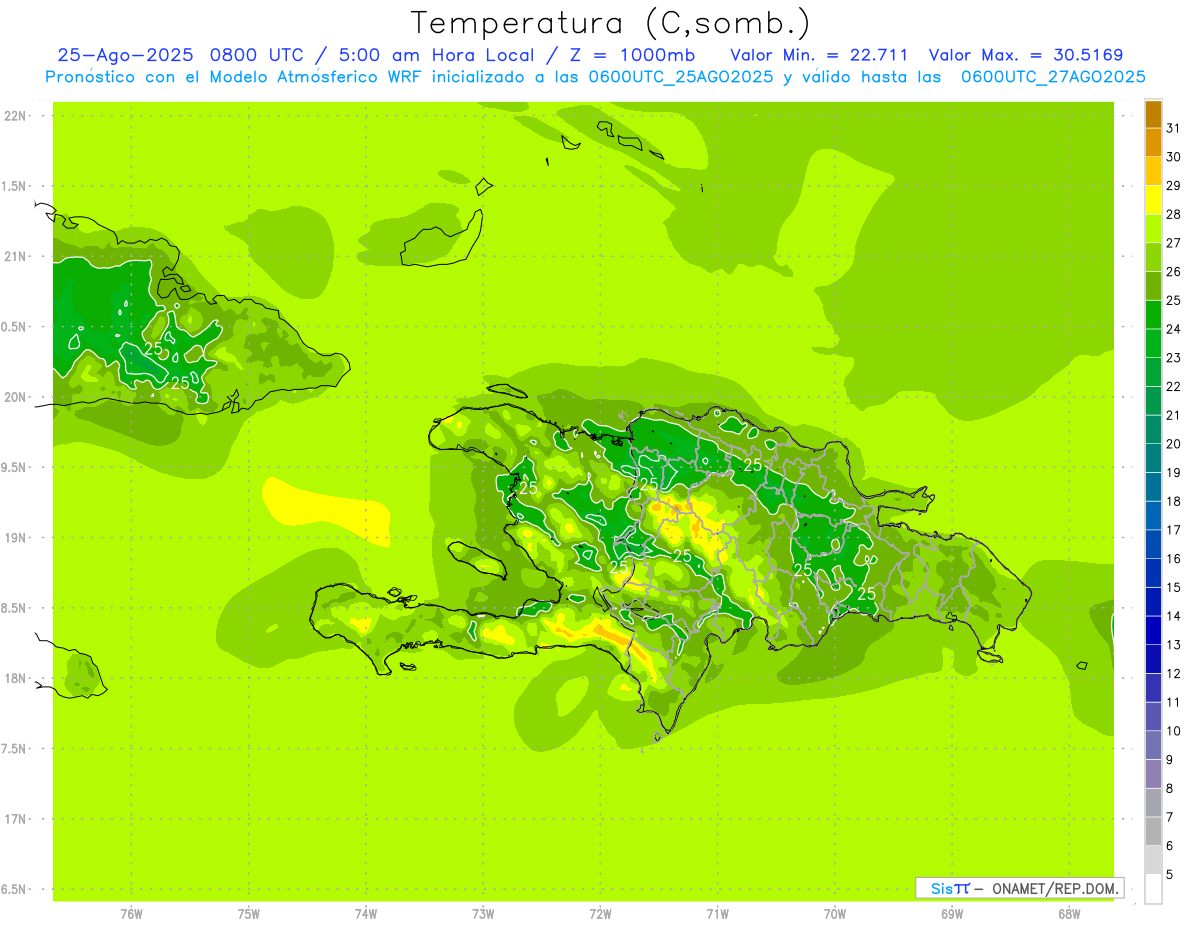Click the '22N' latitude axis label
The image size is (1200, 927).
pyautogui.click(x=16, y=116)
